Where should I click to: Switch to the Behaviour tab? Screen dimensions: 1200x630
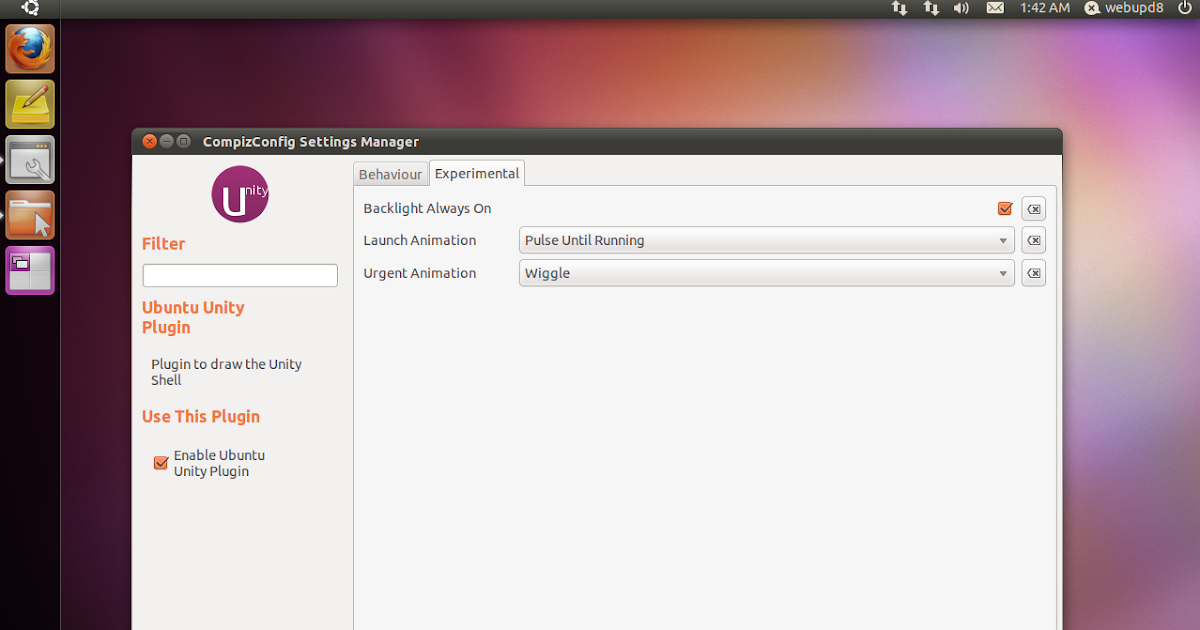[390, 173]
